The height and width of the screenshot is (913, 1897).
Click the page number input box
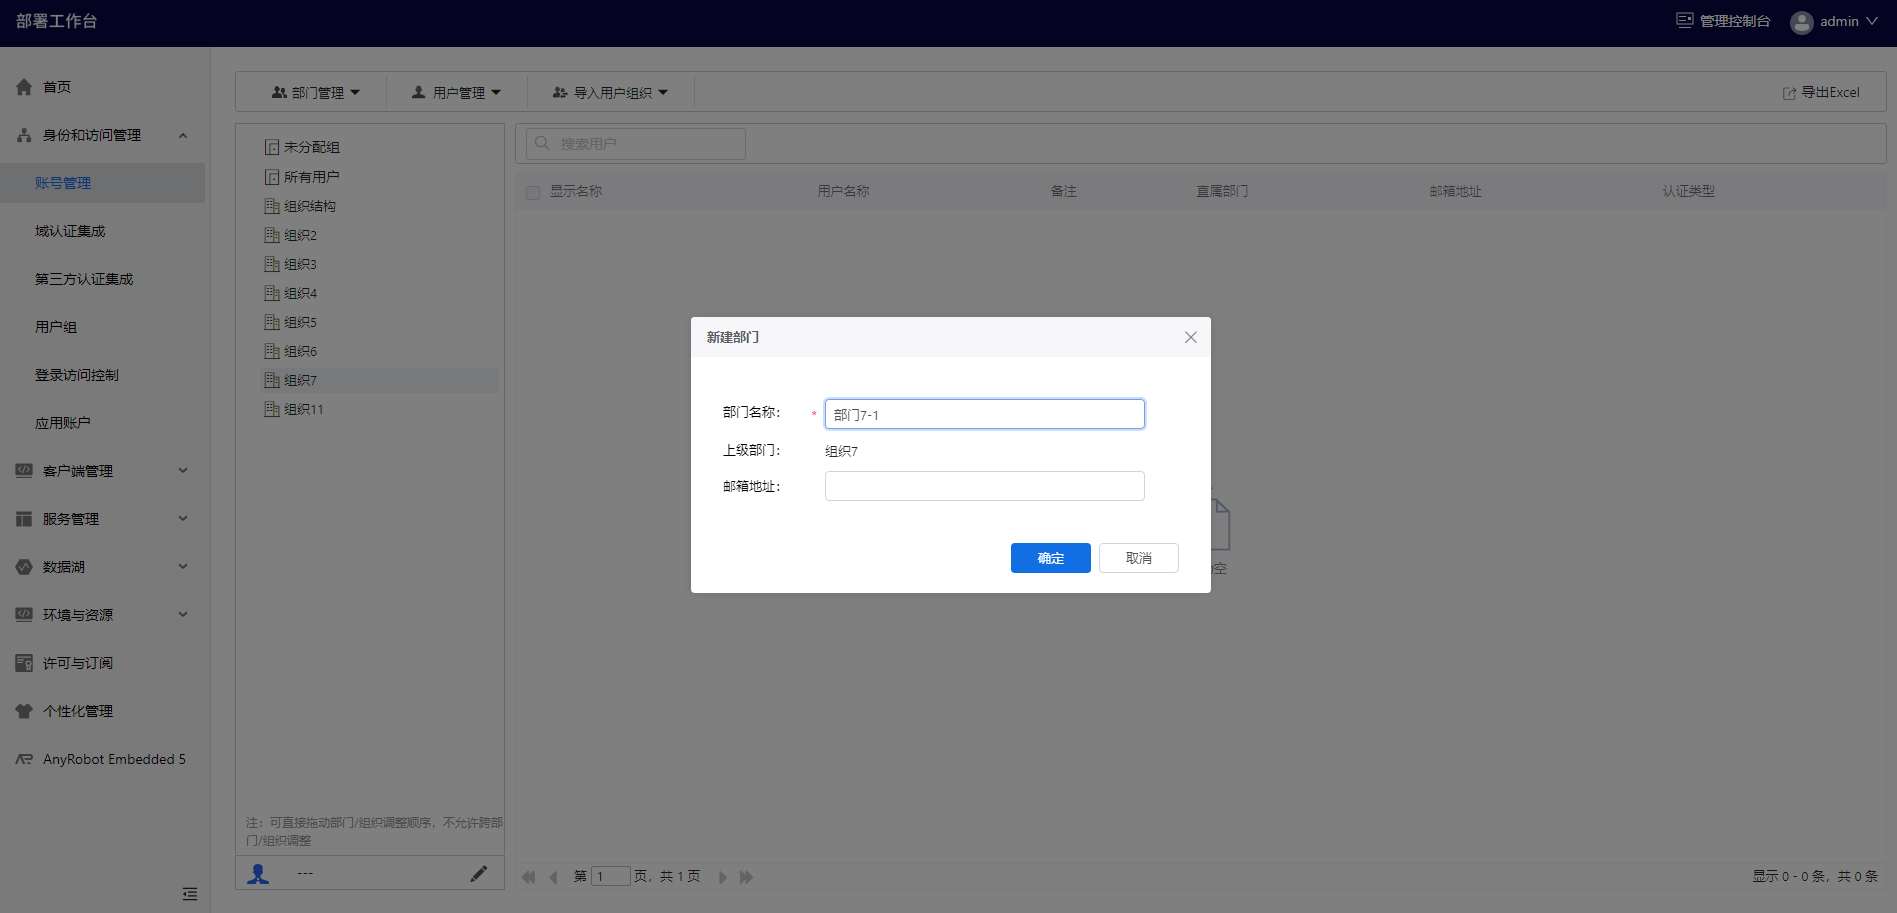coord(610,877)
